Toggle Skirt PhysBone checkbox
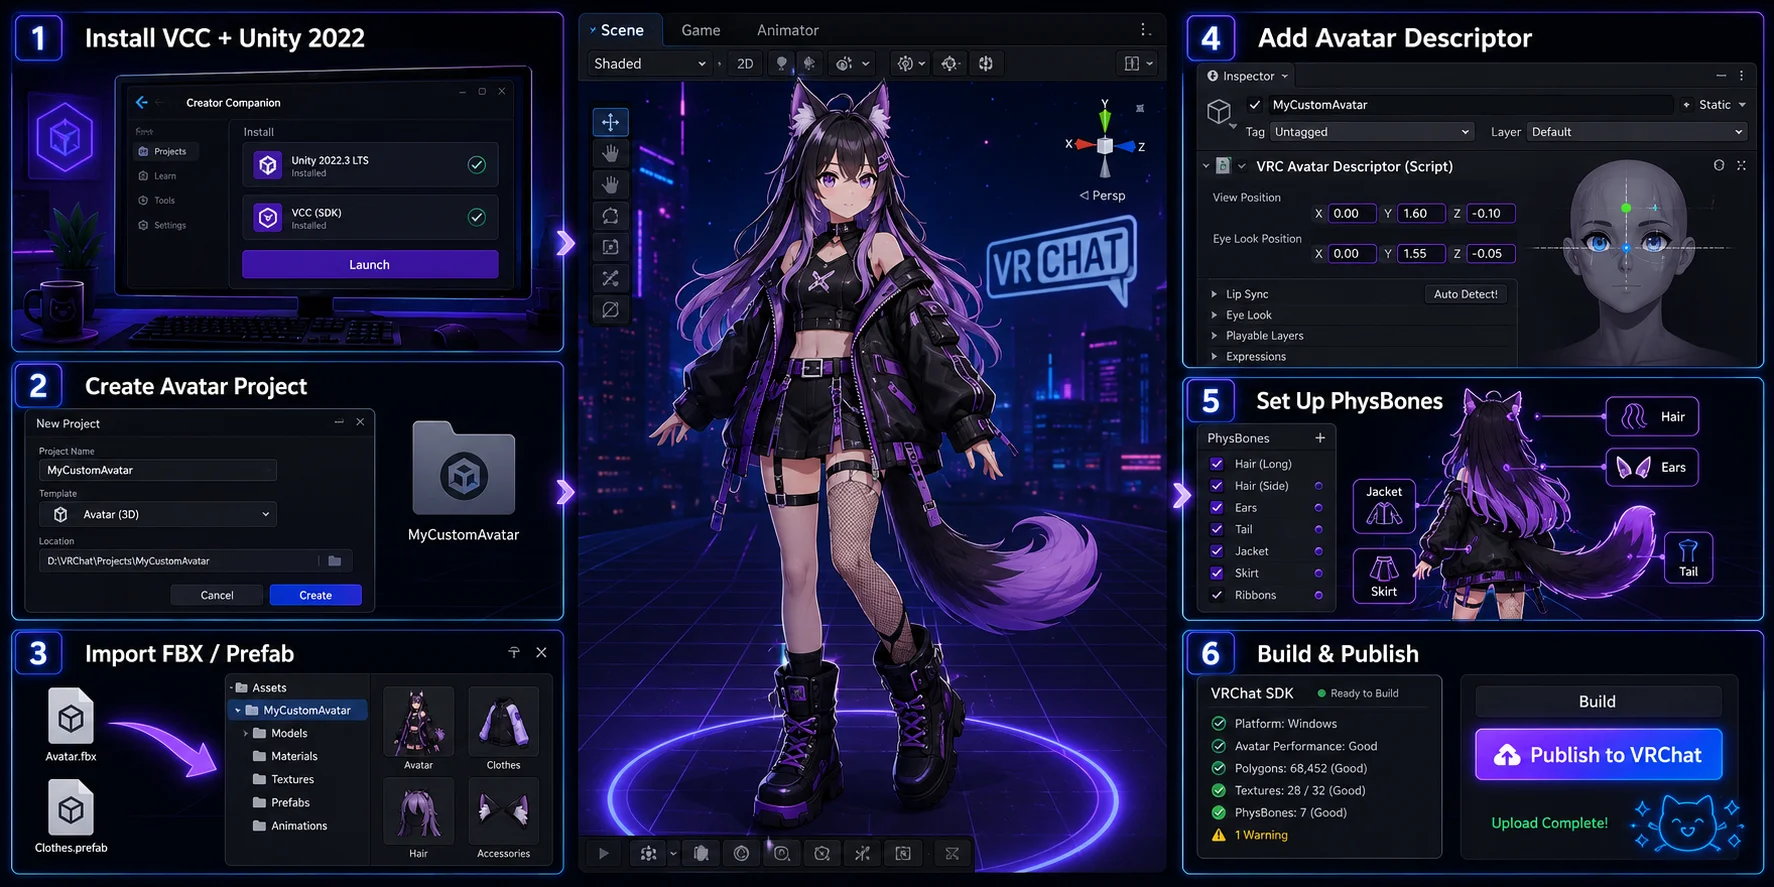1774x887 pixels. point(1217,573)
